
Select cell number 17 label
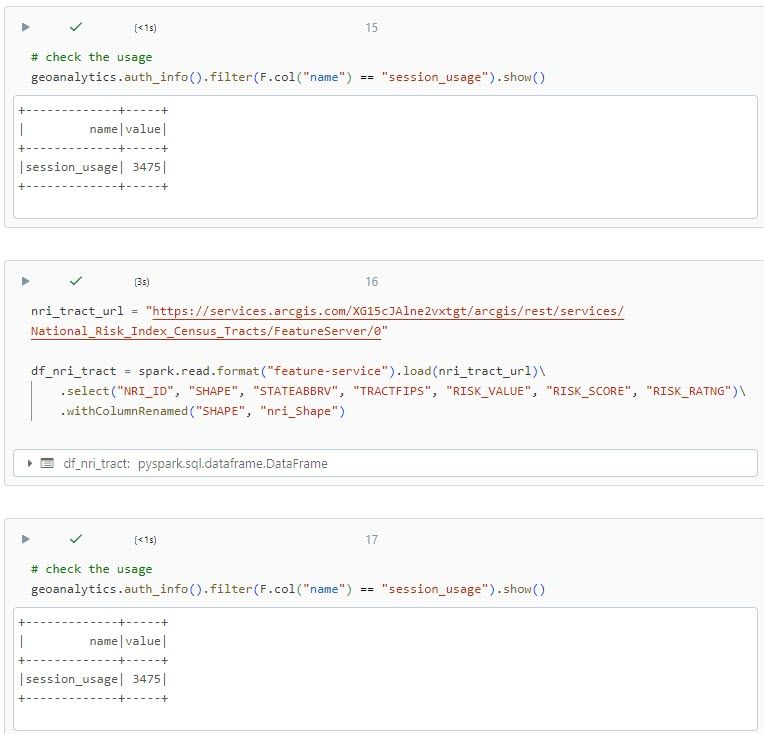(x=371, y=540)
